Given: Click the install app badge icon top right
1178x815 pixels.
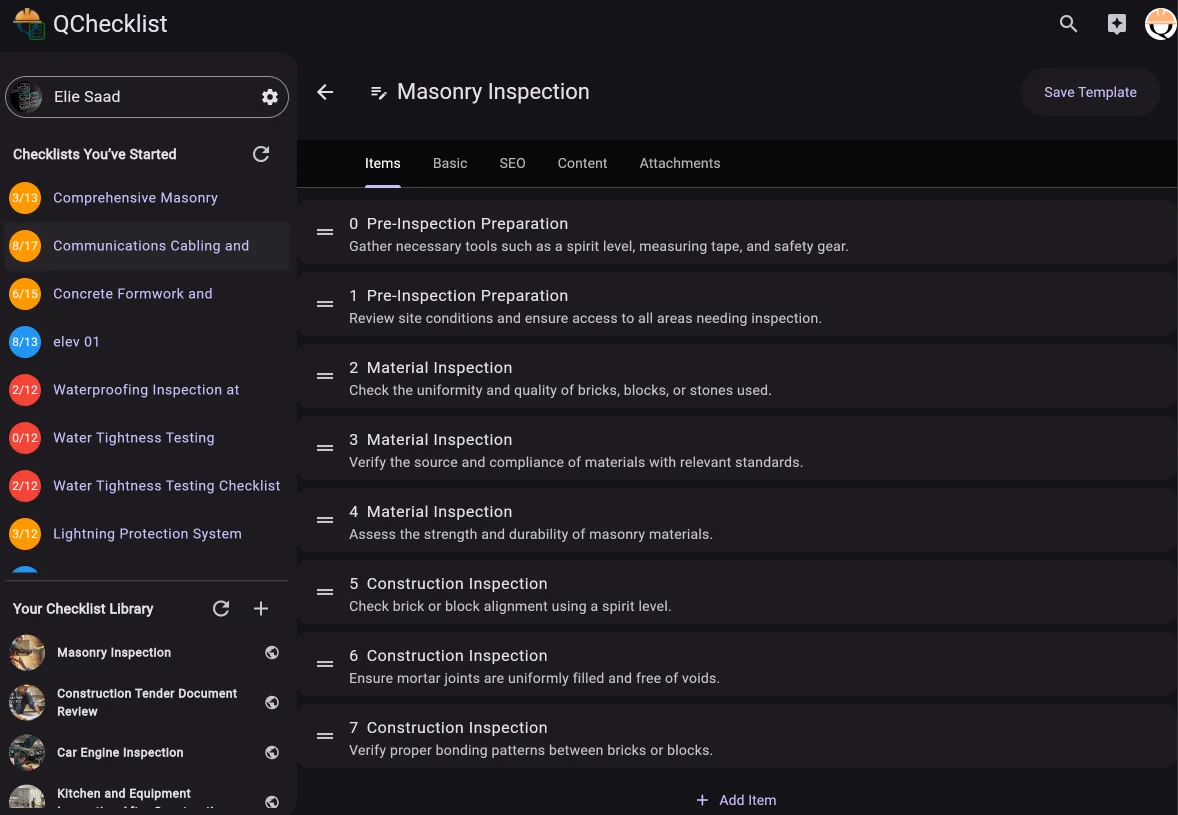Looking at the screenshot, I should (1116, 23).
